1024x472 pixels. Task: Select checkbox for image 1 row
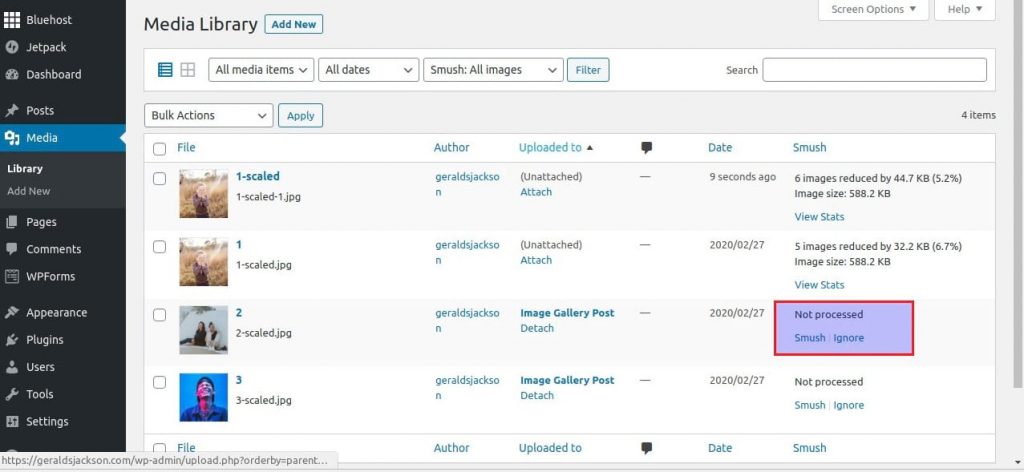coord(159,247)
